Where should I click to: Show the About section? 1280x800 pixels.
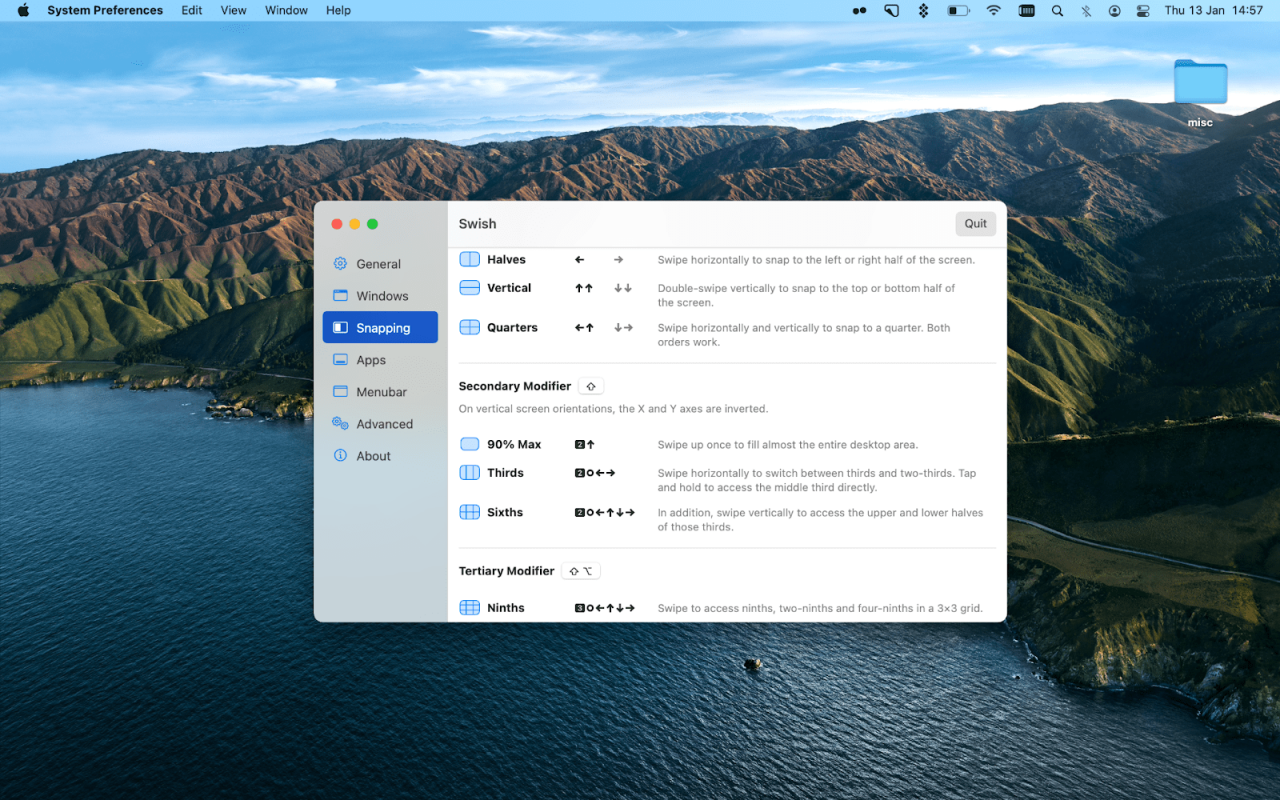(x=373, y=456)
